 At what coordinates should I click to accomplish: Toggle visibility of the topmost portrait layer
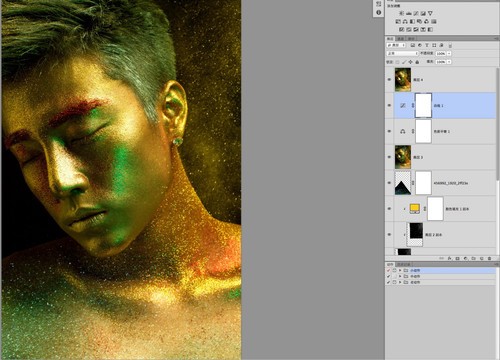tap(389, 80)
